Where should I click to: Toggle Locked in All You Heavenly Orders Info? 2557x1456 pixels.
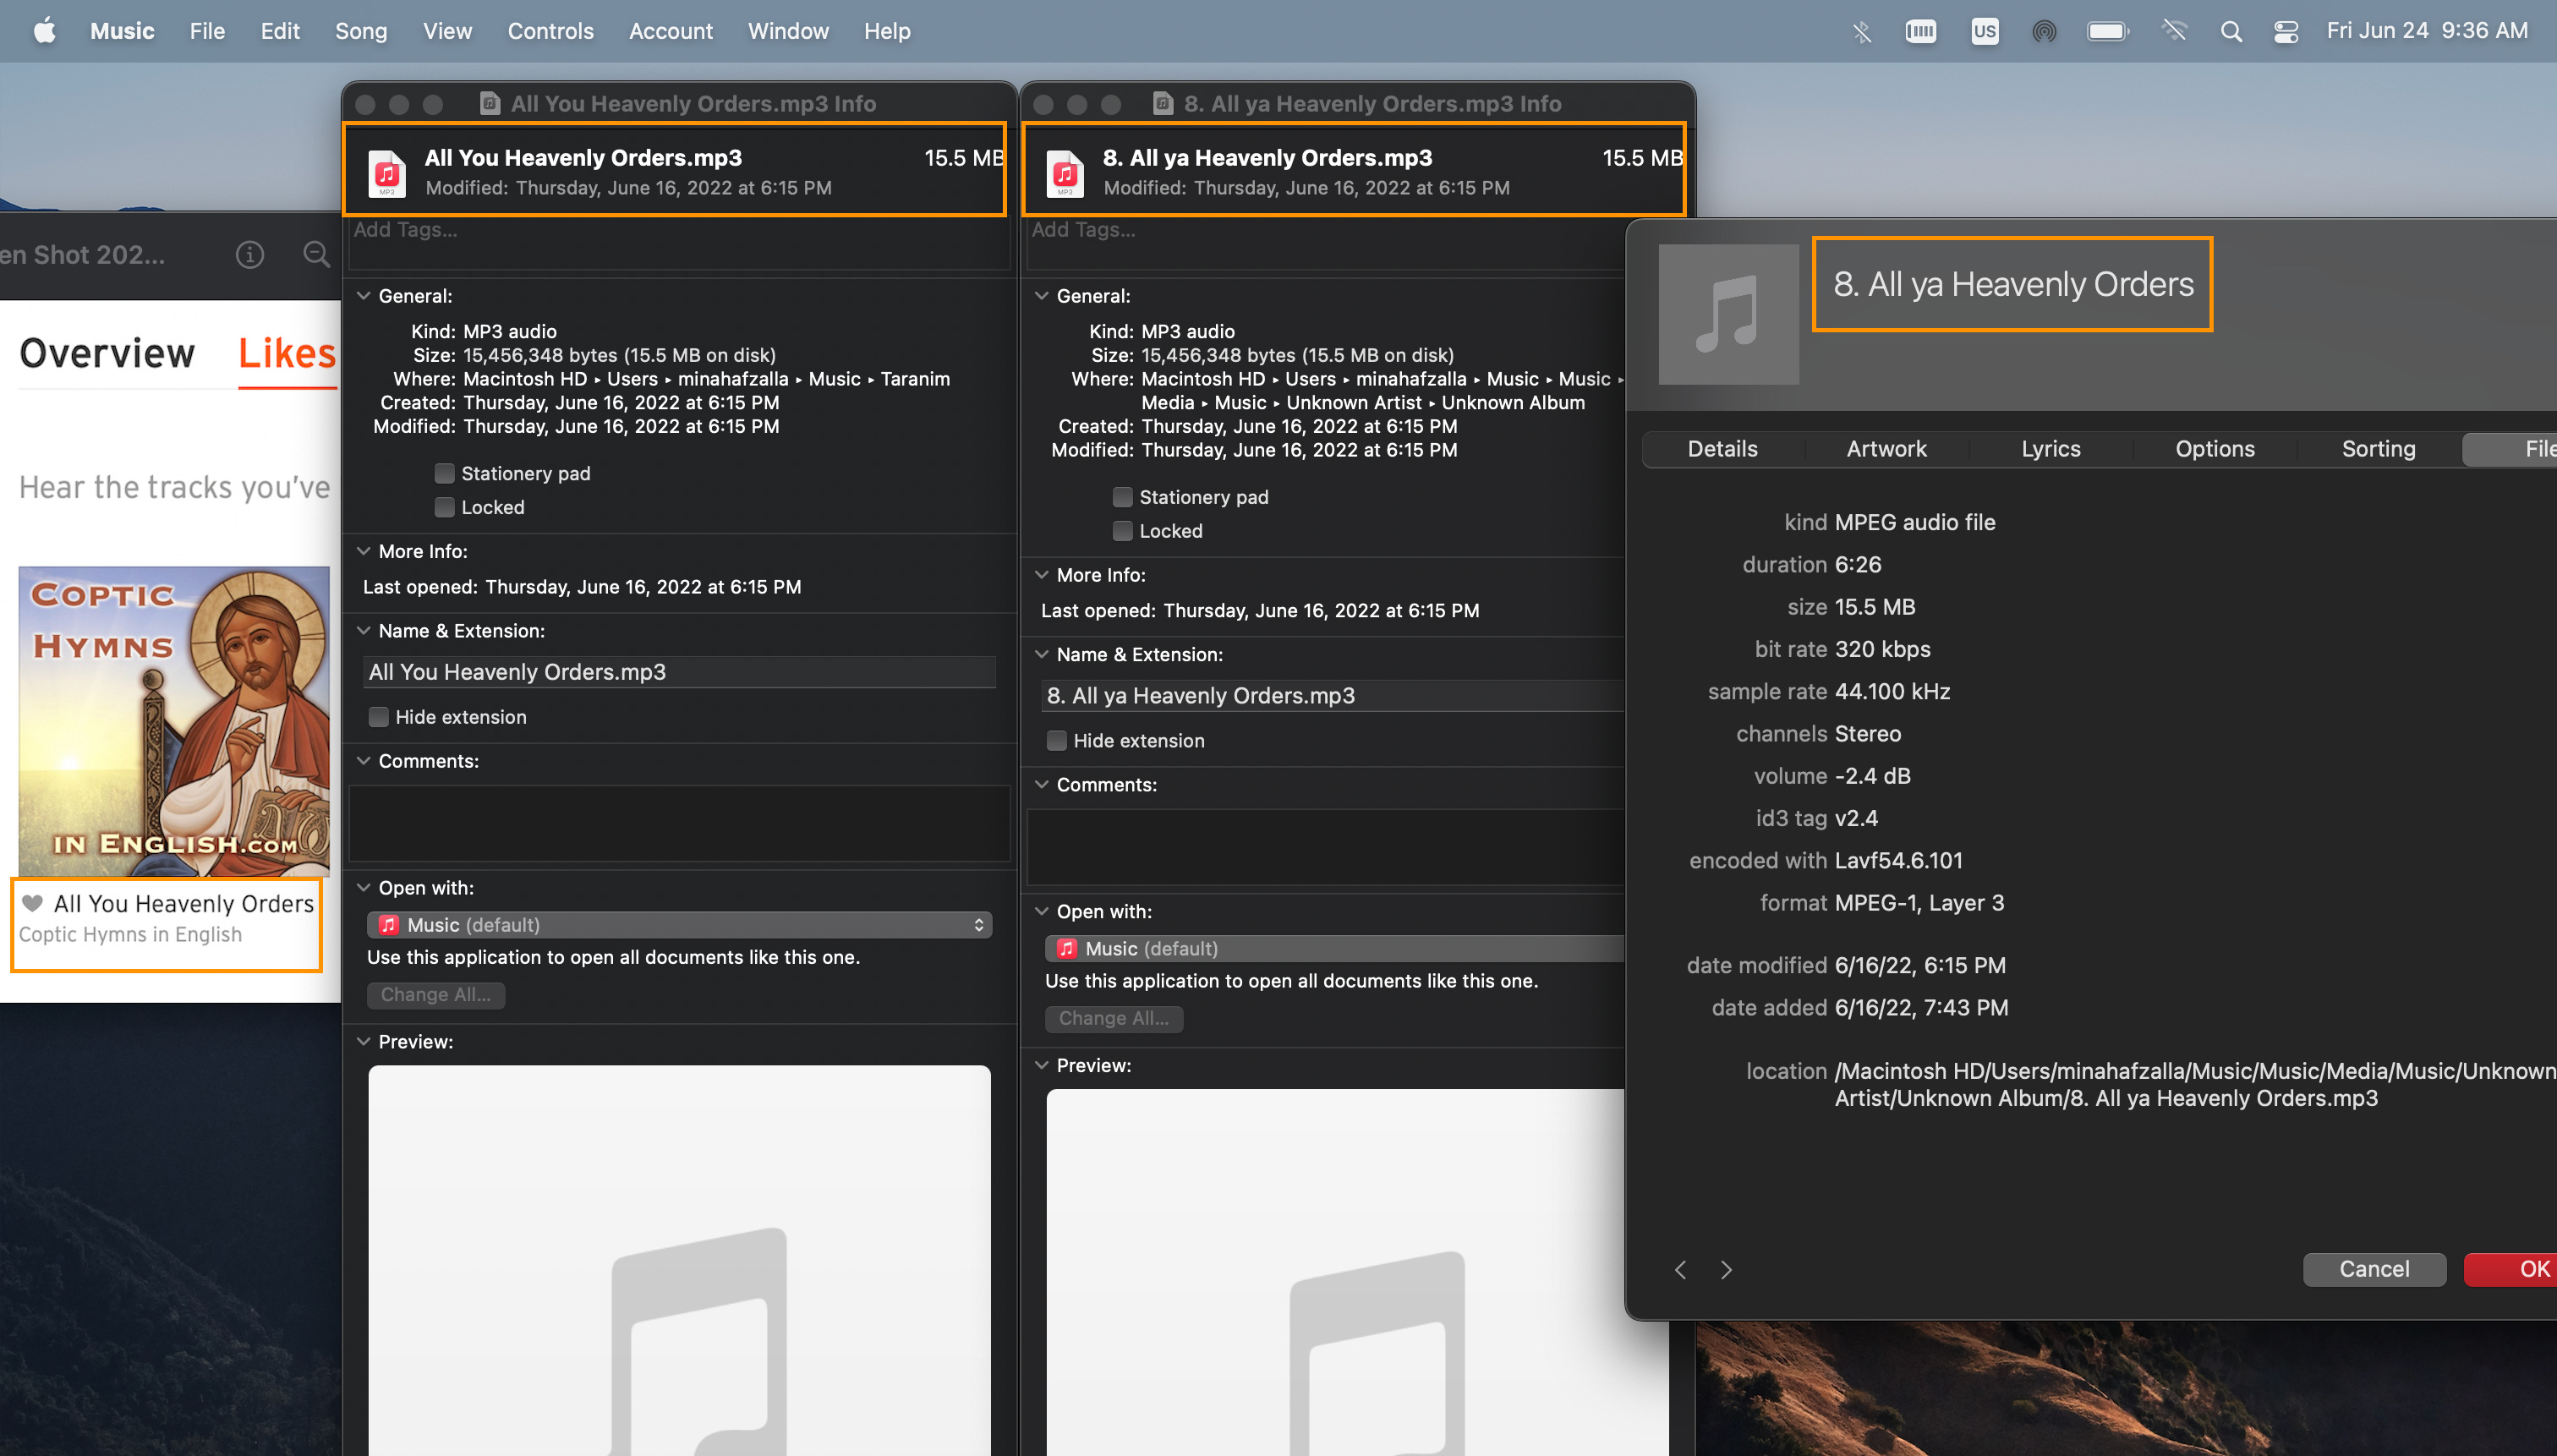pos(445,507)
